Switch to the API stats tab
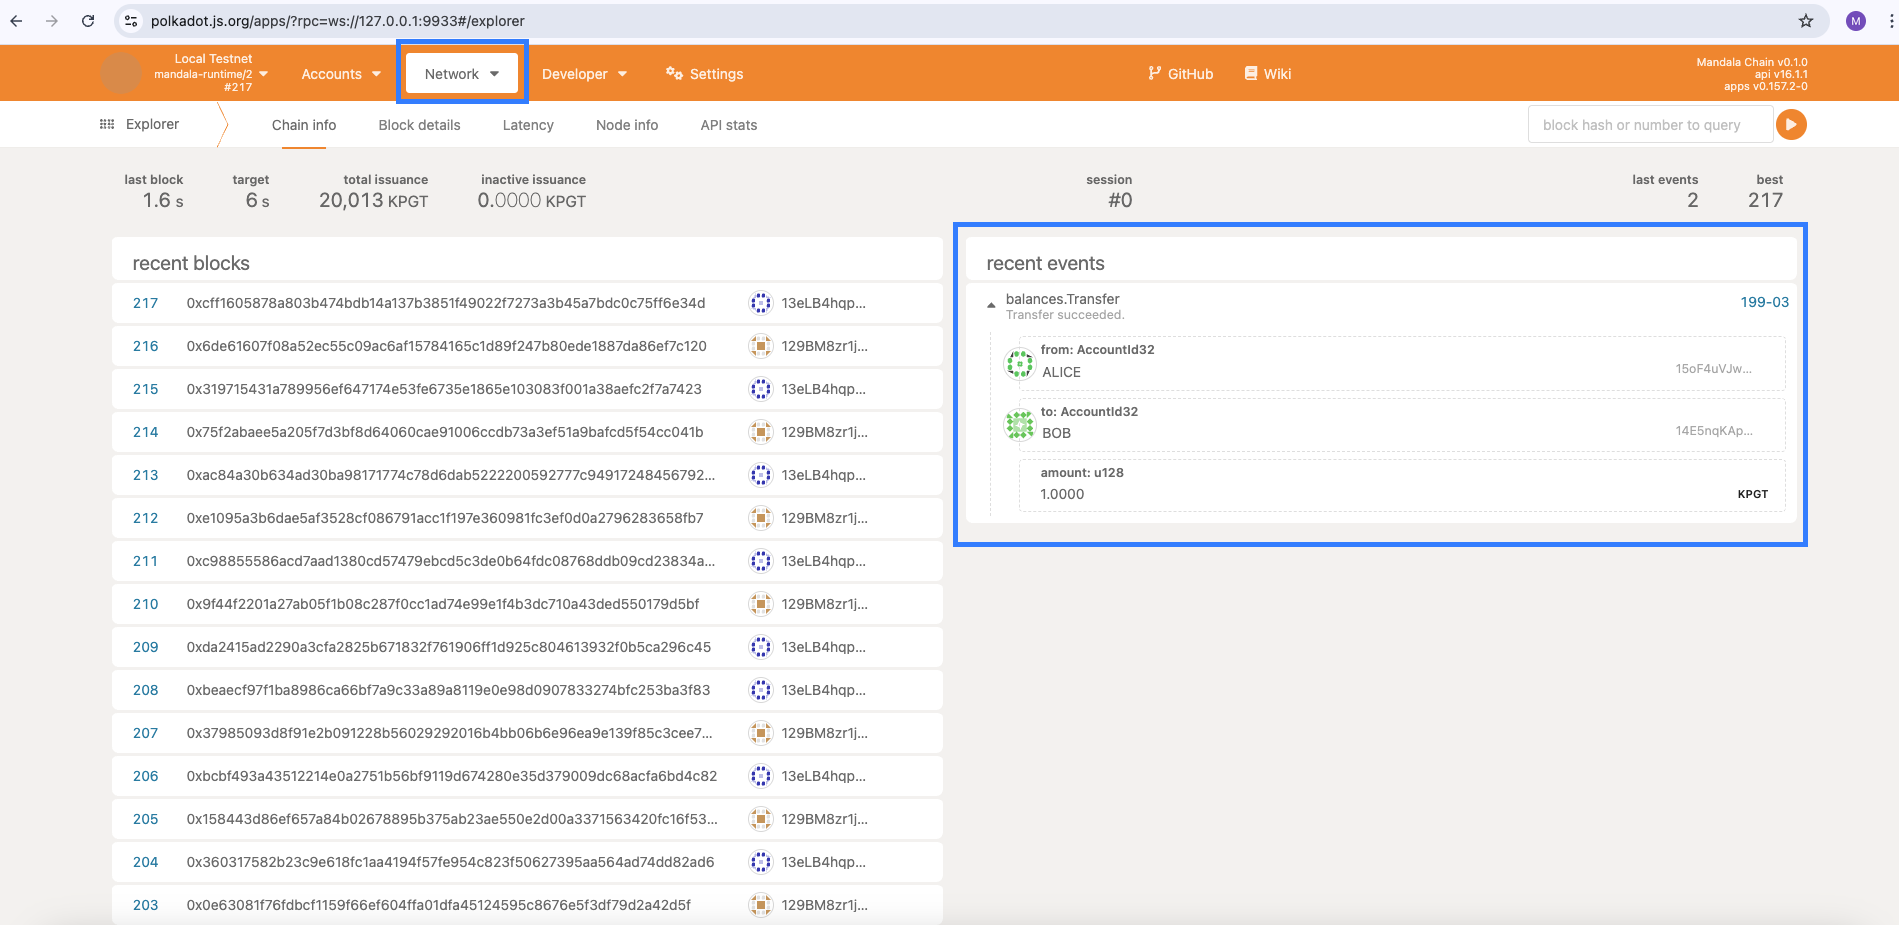Image resolution: width=1899 pixels, height=925 pixels. pyautogui.click(x=729, y=125)
